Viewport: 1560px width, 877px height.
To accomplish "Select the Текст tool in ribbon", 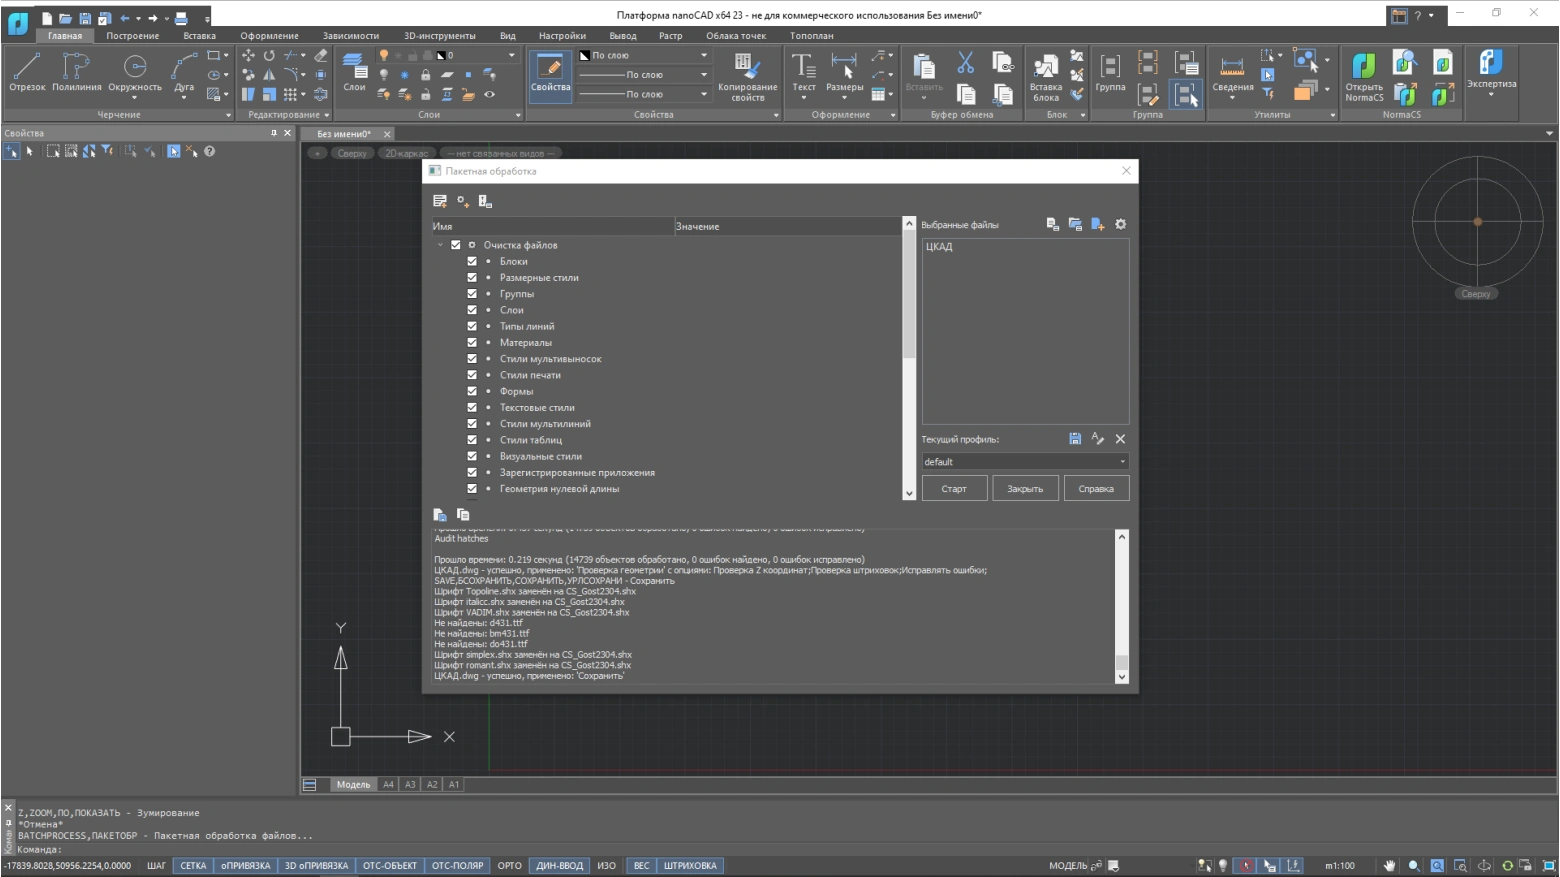I will (x=803, y=72).
